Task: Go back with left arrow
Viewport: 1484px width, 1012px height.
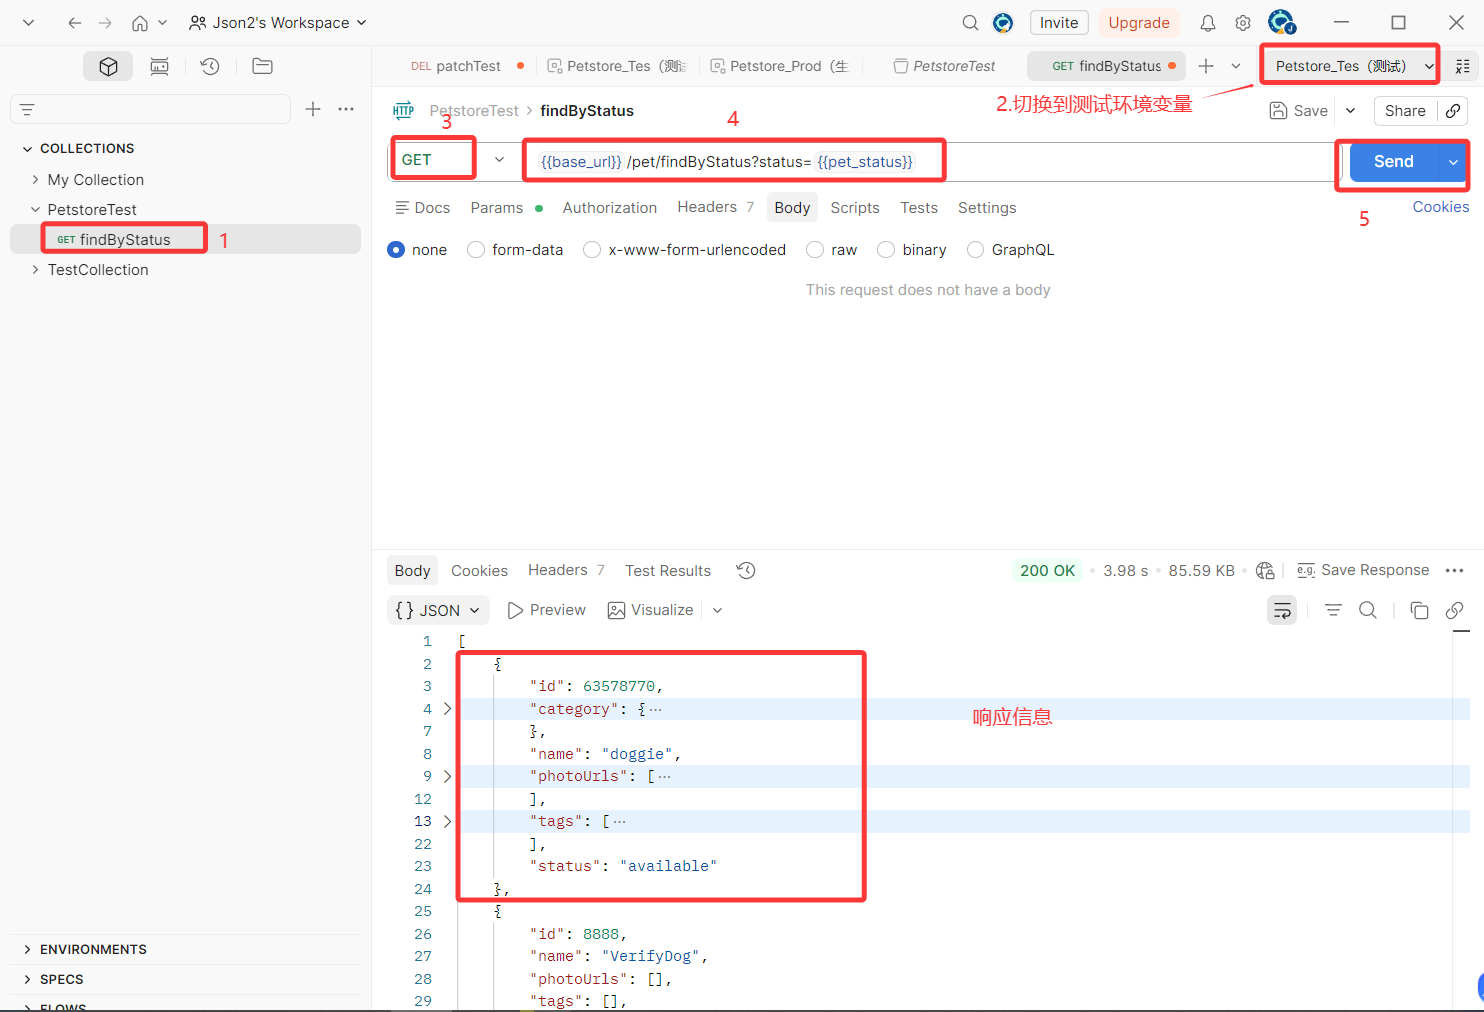Action: (x=75, y=23)
